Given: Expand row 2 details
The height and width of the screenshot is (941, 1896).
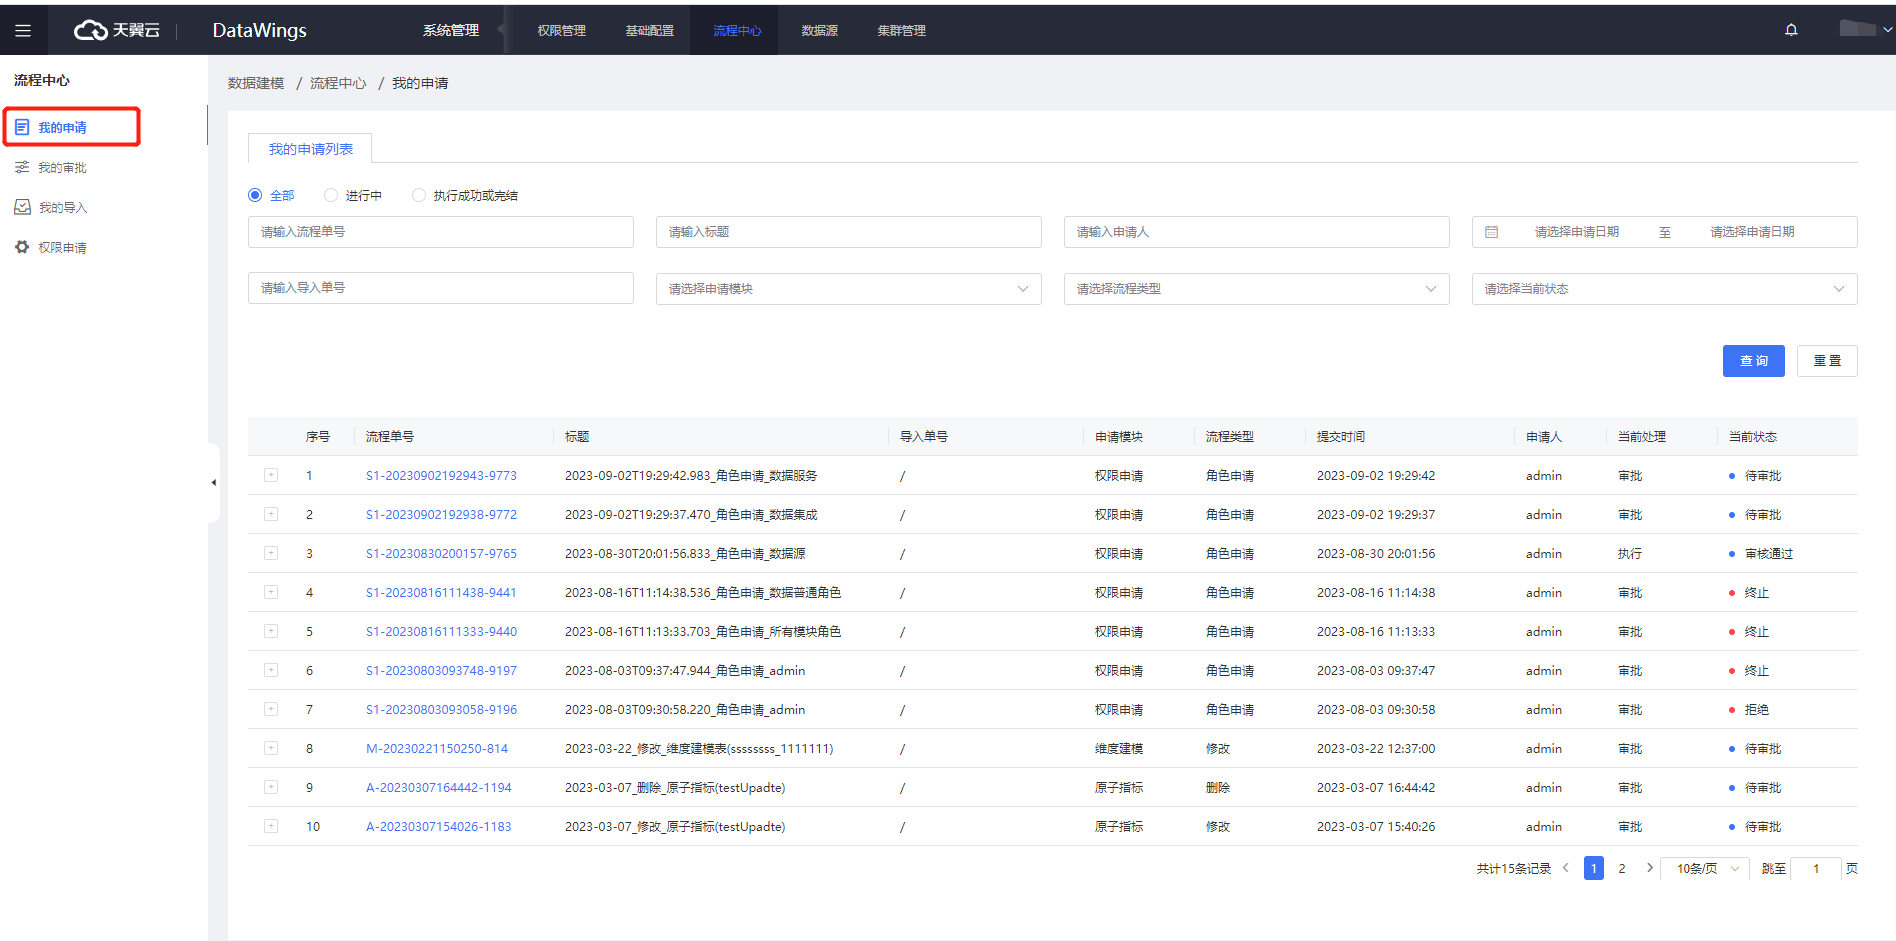Looking at the screenshot, I should coord(271,514).
